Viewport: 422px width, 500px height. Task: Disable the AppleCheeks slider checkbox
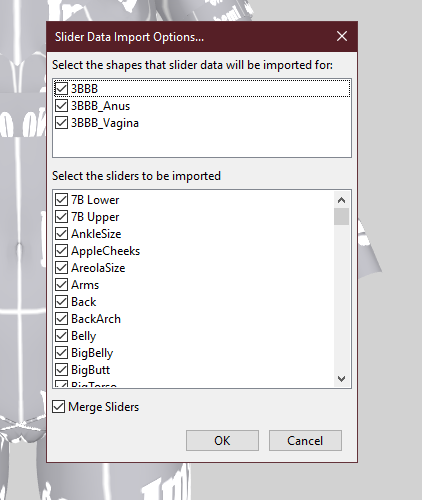point(61,251)
